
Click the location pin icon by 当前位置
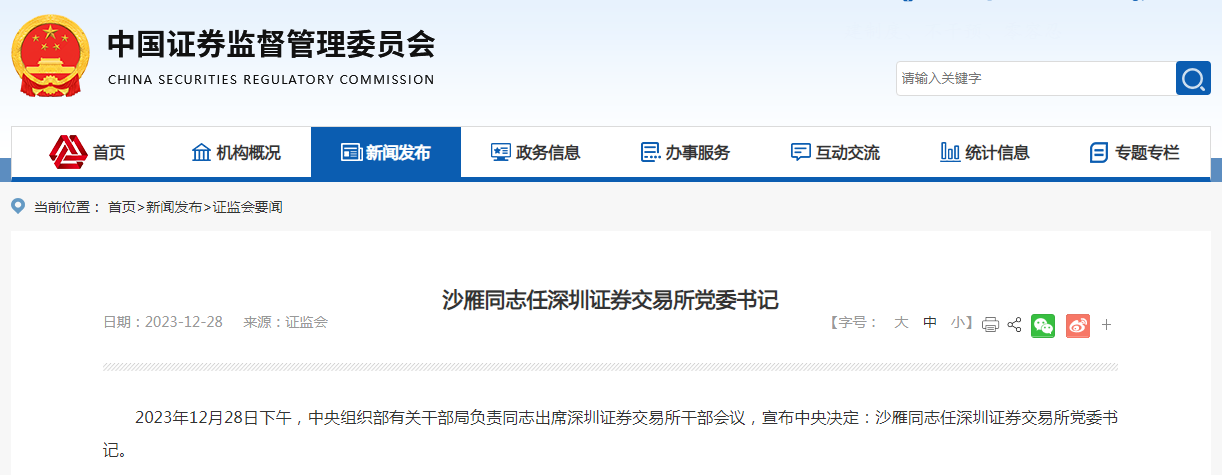(x=18, y=206)
